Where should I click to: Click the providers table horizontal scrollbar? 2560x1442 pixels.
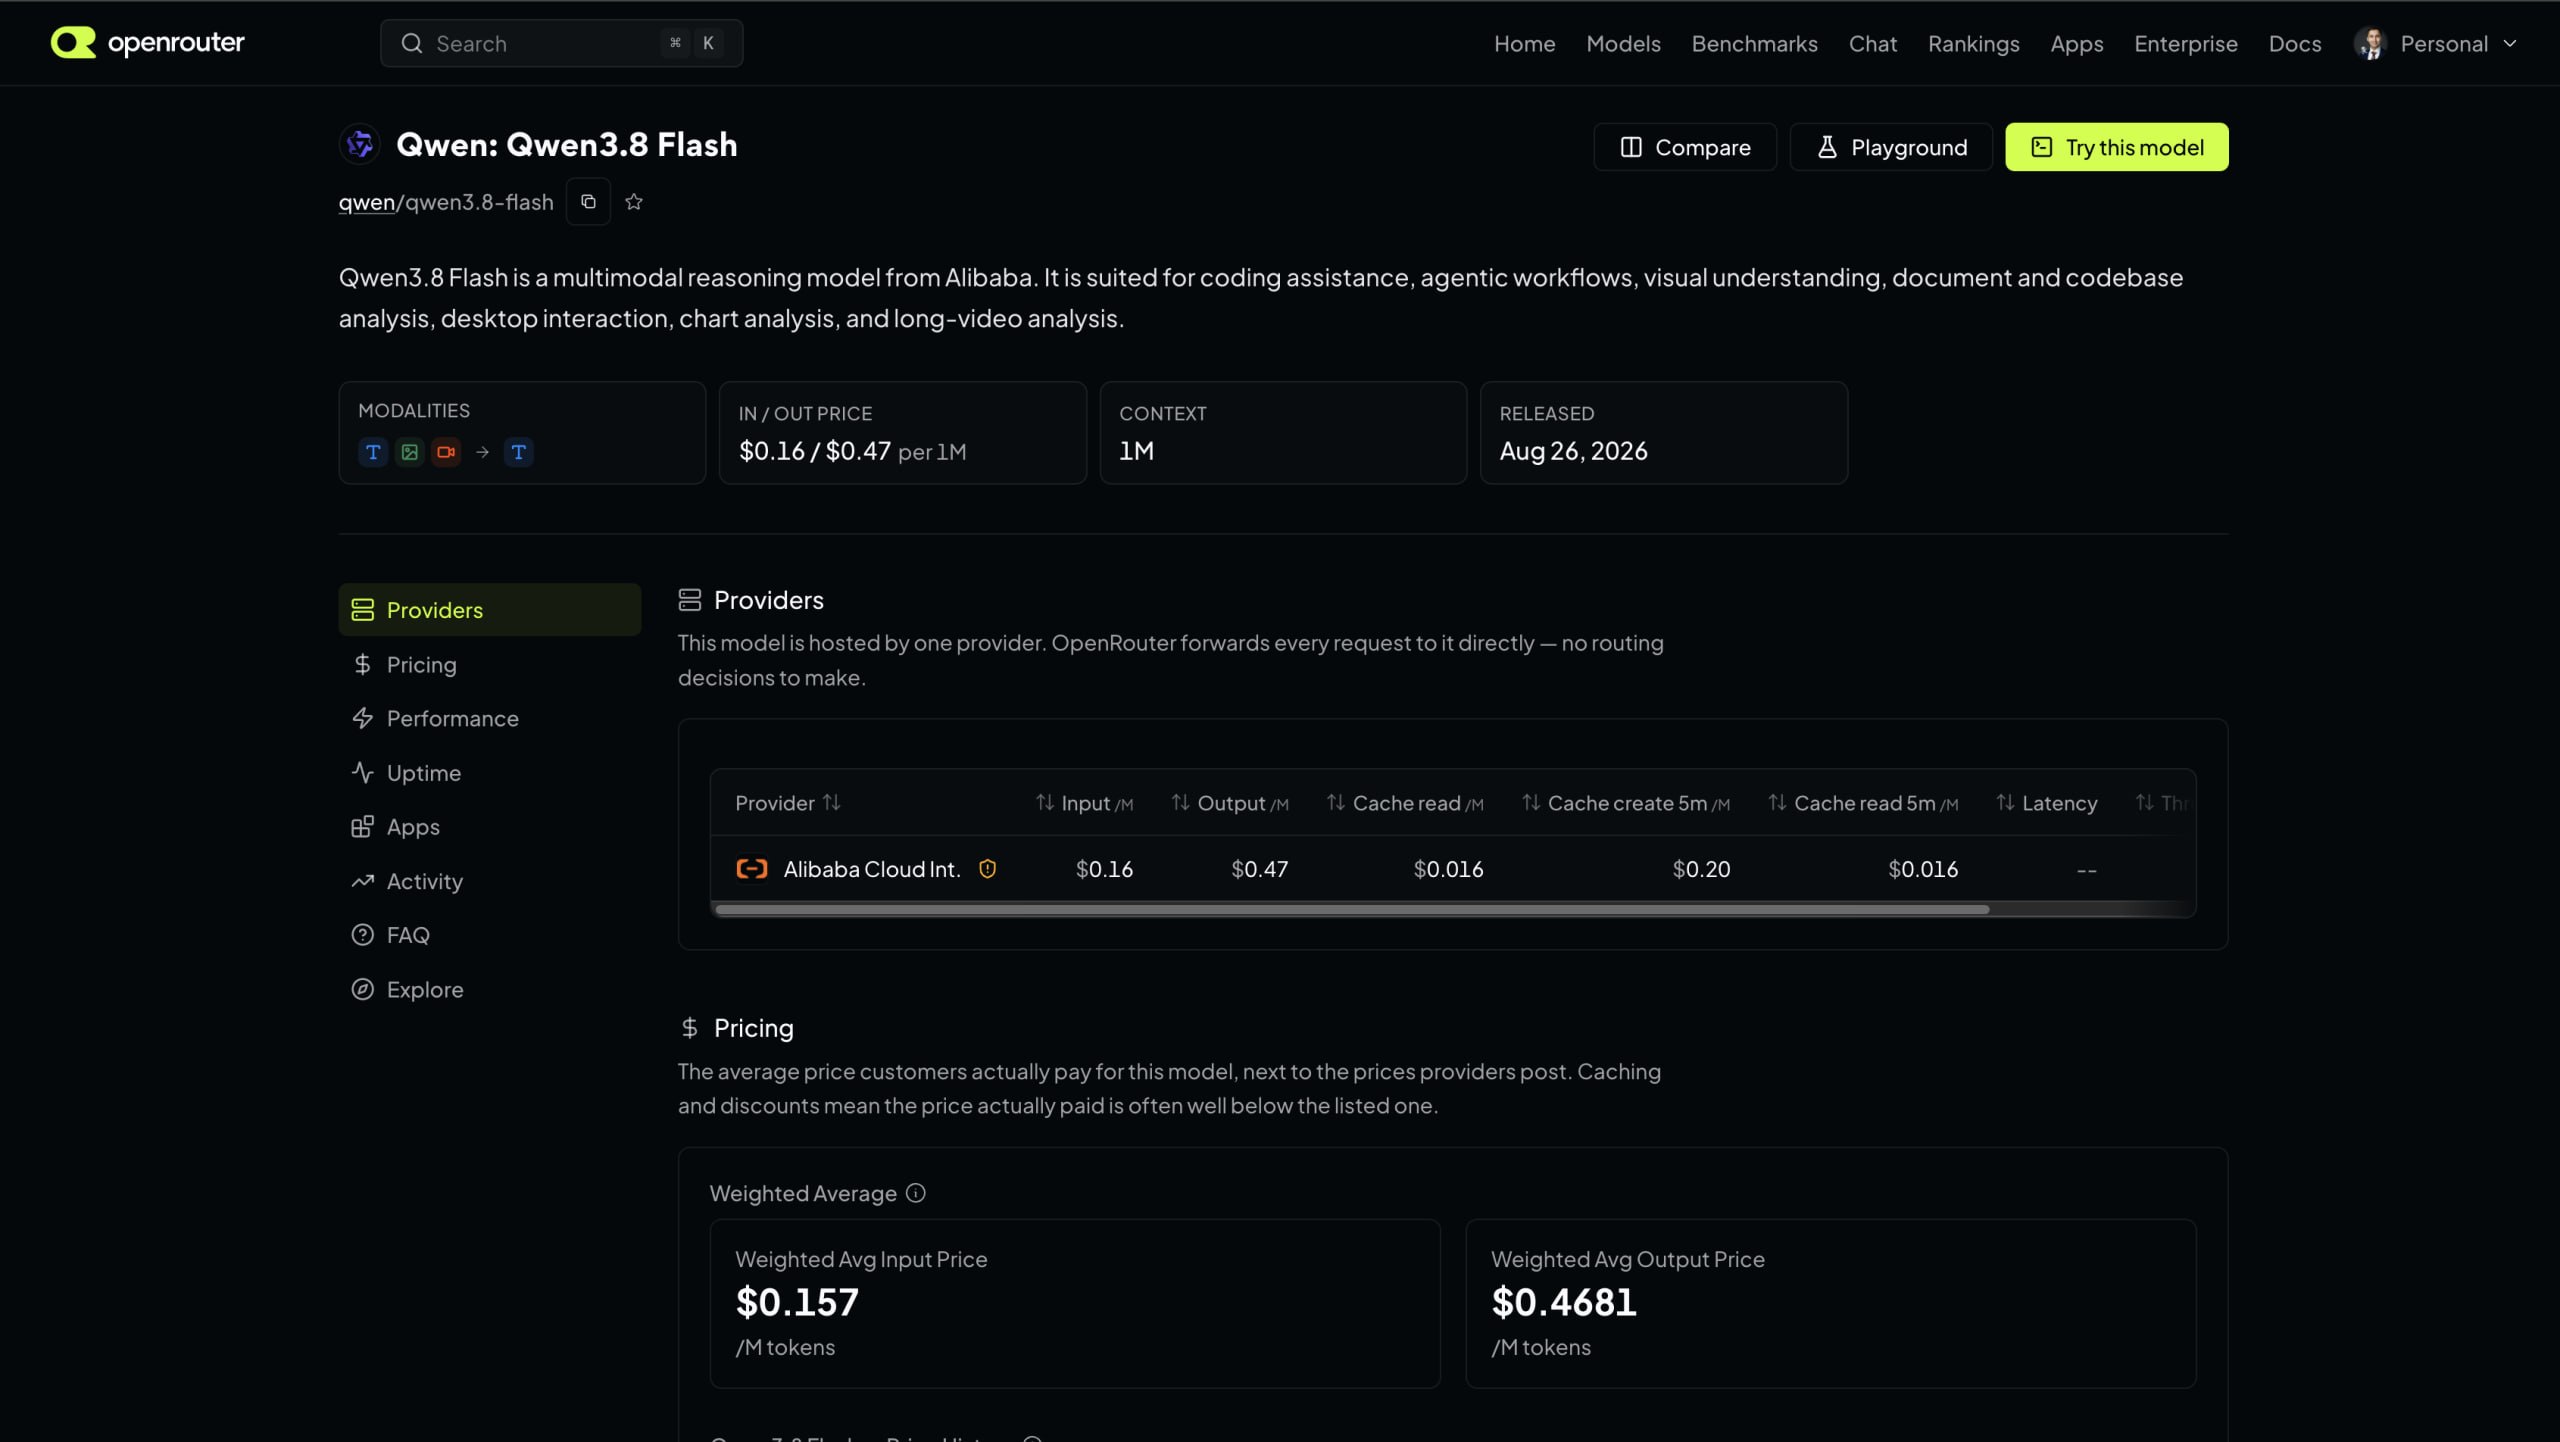1352,910
